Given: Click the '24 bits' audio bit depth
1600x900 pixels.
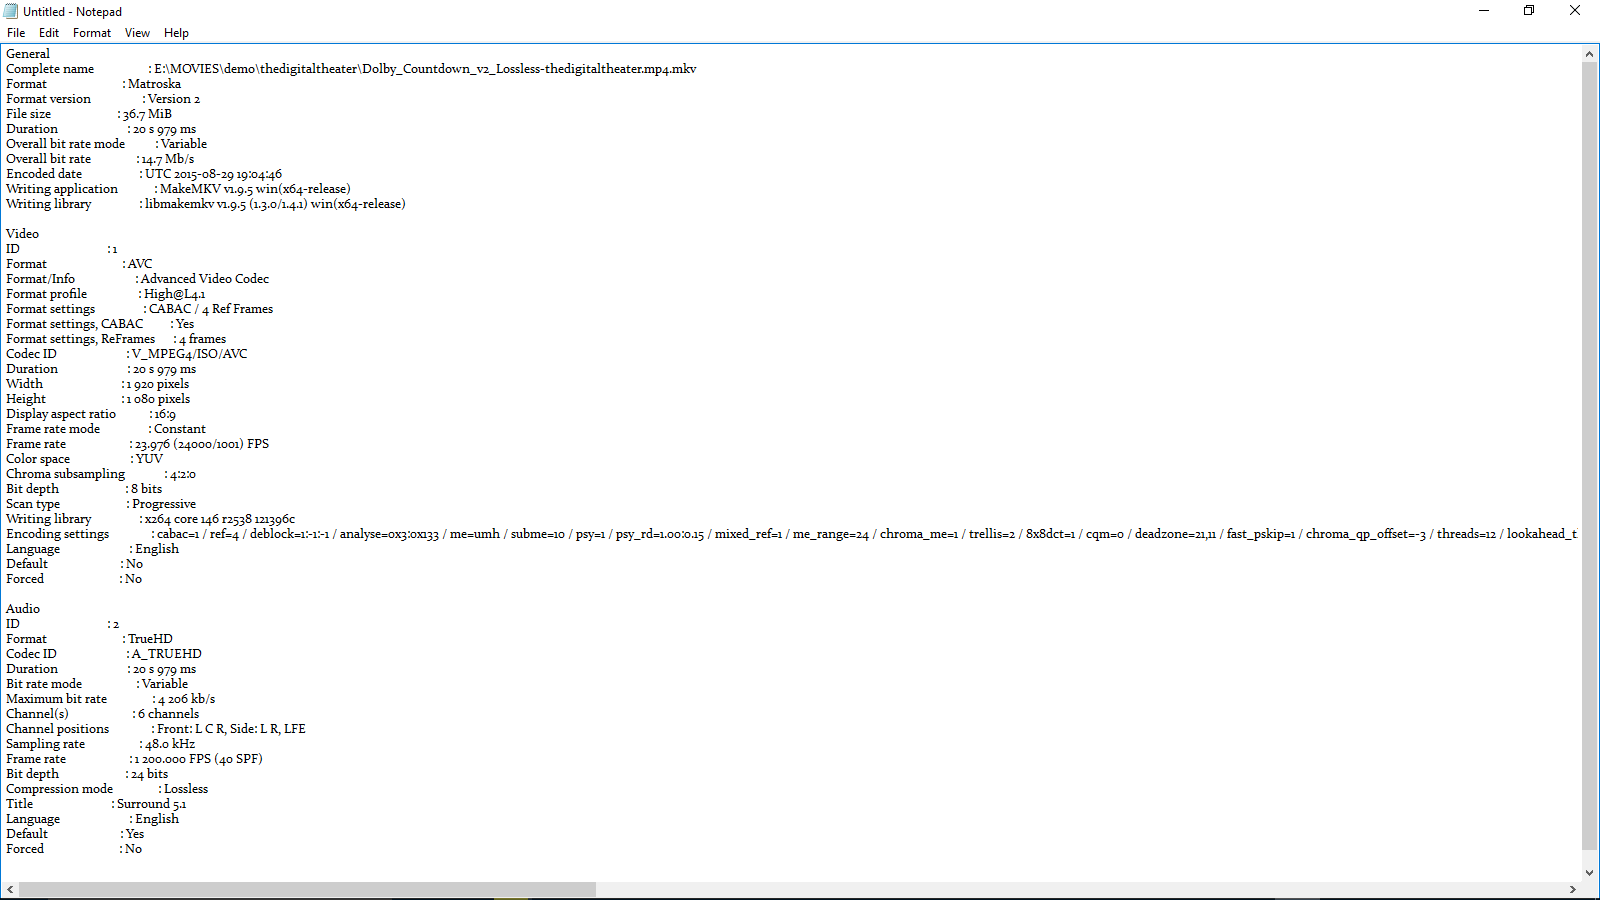Looking at the screenshot, I should [x=150, y=774].
